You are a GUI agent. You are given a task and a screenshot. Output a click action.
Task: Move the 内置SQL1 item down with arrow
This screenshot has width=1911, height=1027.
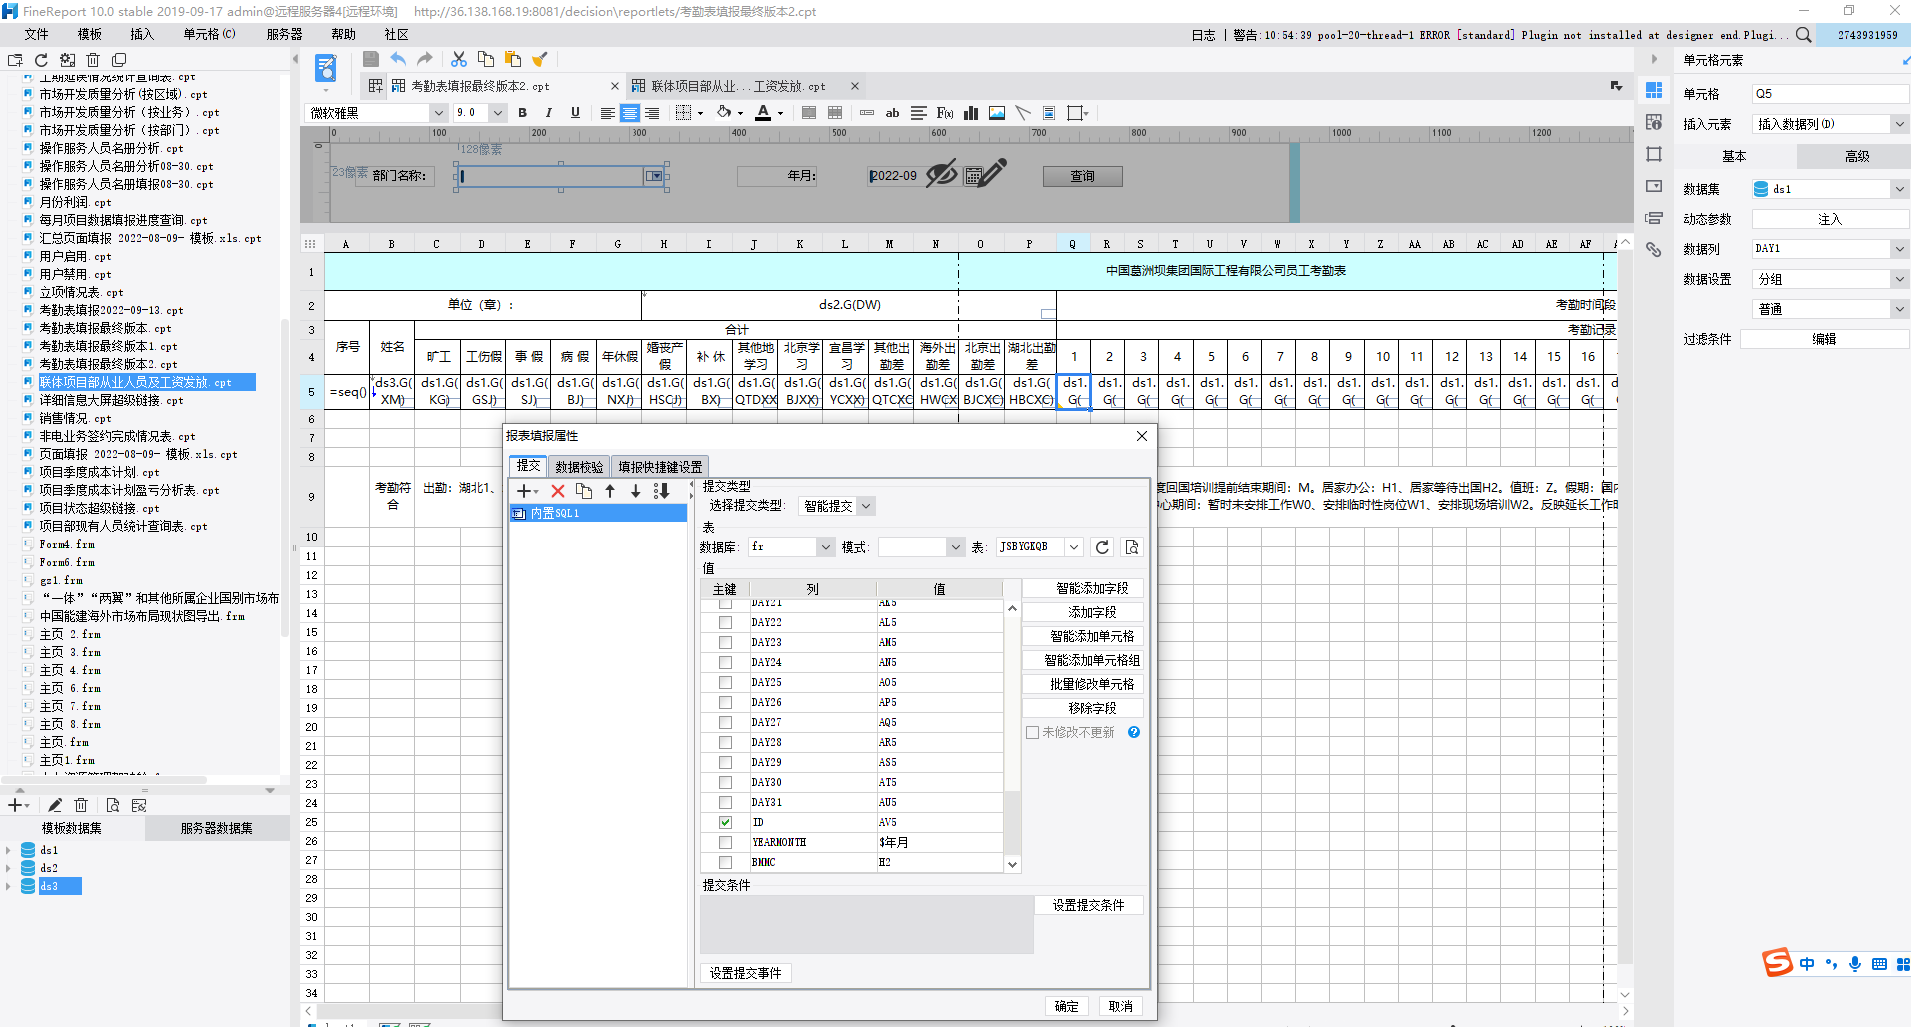[635, 491]
